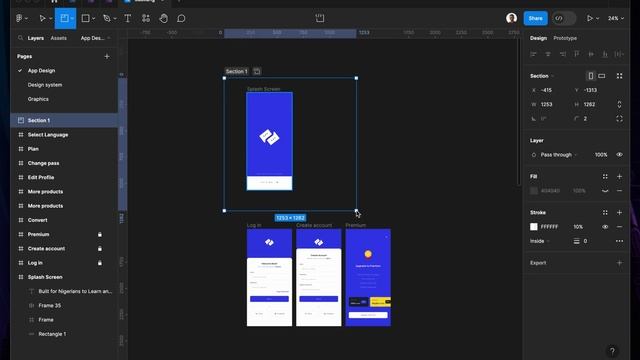The width and height of the screenshot is (640, 360).
Task: Click the white FFFFFF stroke color swatch
Action: (533, 227)
